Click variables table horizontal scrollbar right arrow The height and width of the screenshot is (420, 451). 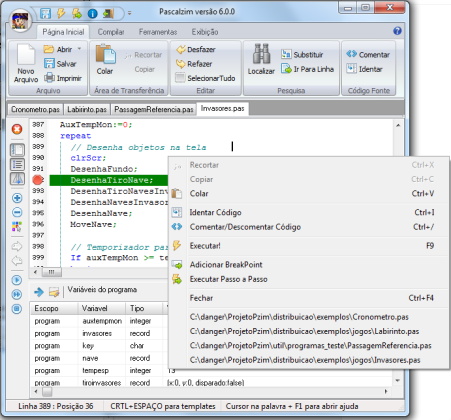point(386,391)
